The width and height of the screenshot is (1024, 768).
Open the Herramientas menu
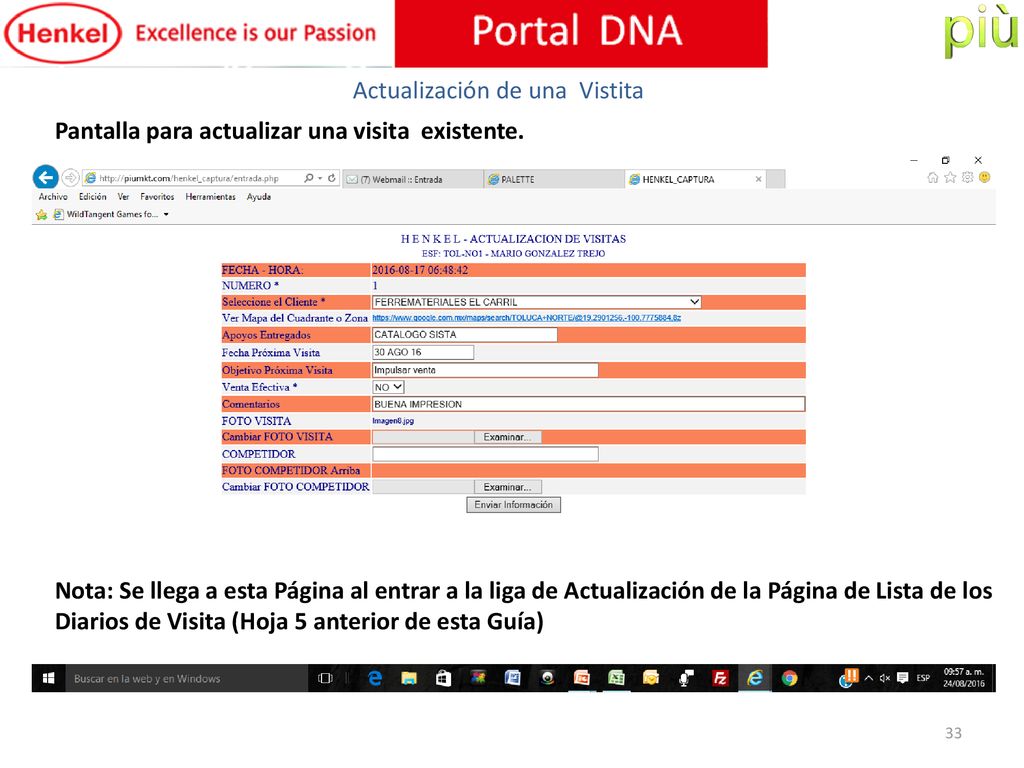click(210, 197)
